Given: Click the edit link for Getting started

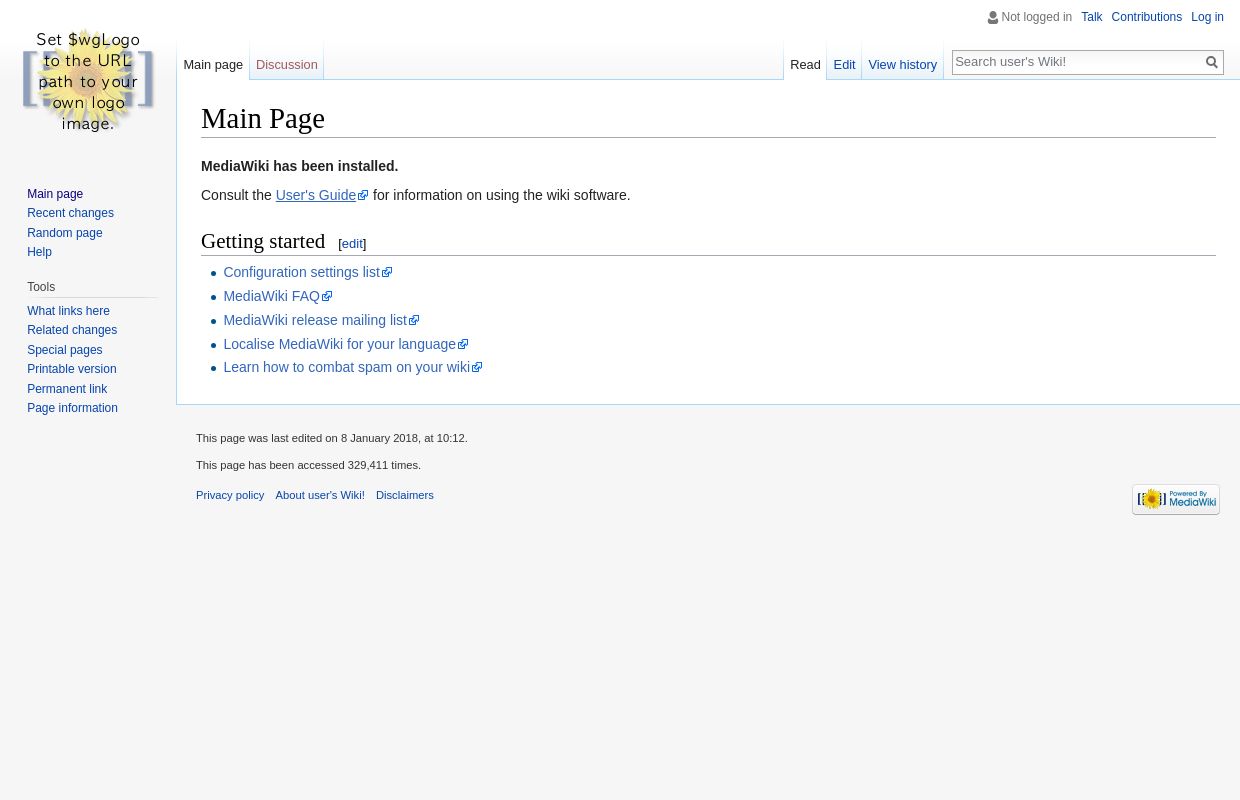Looking at the screenshot, I should [x=352, y=243].
